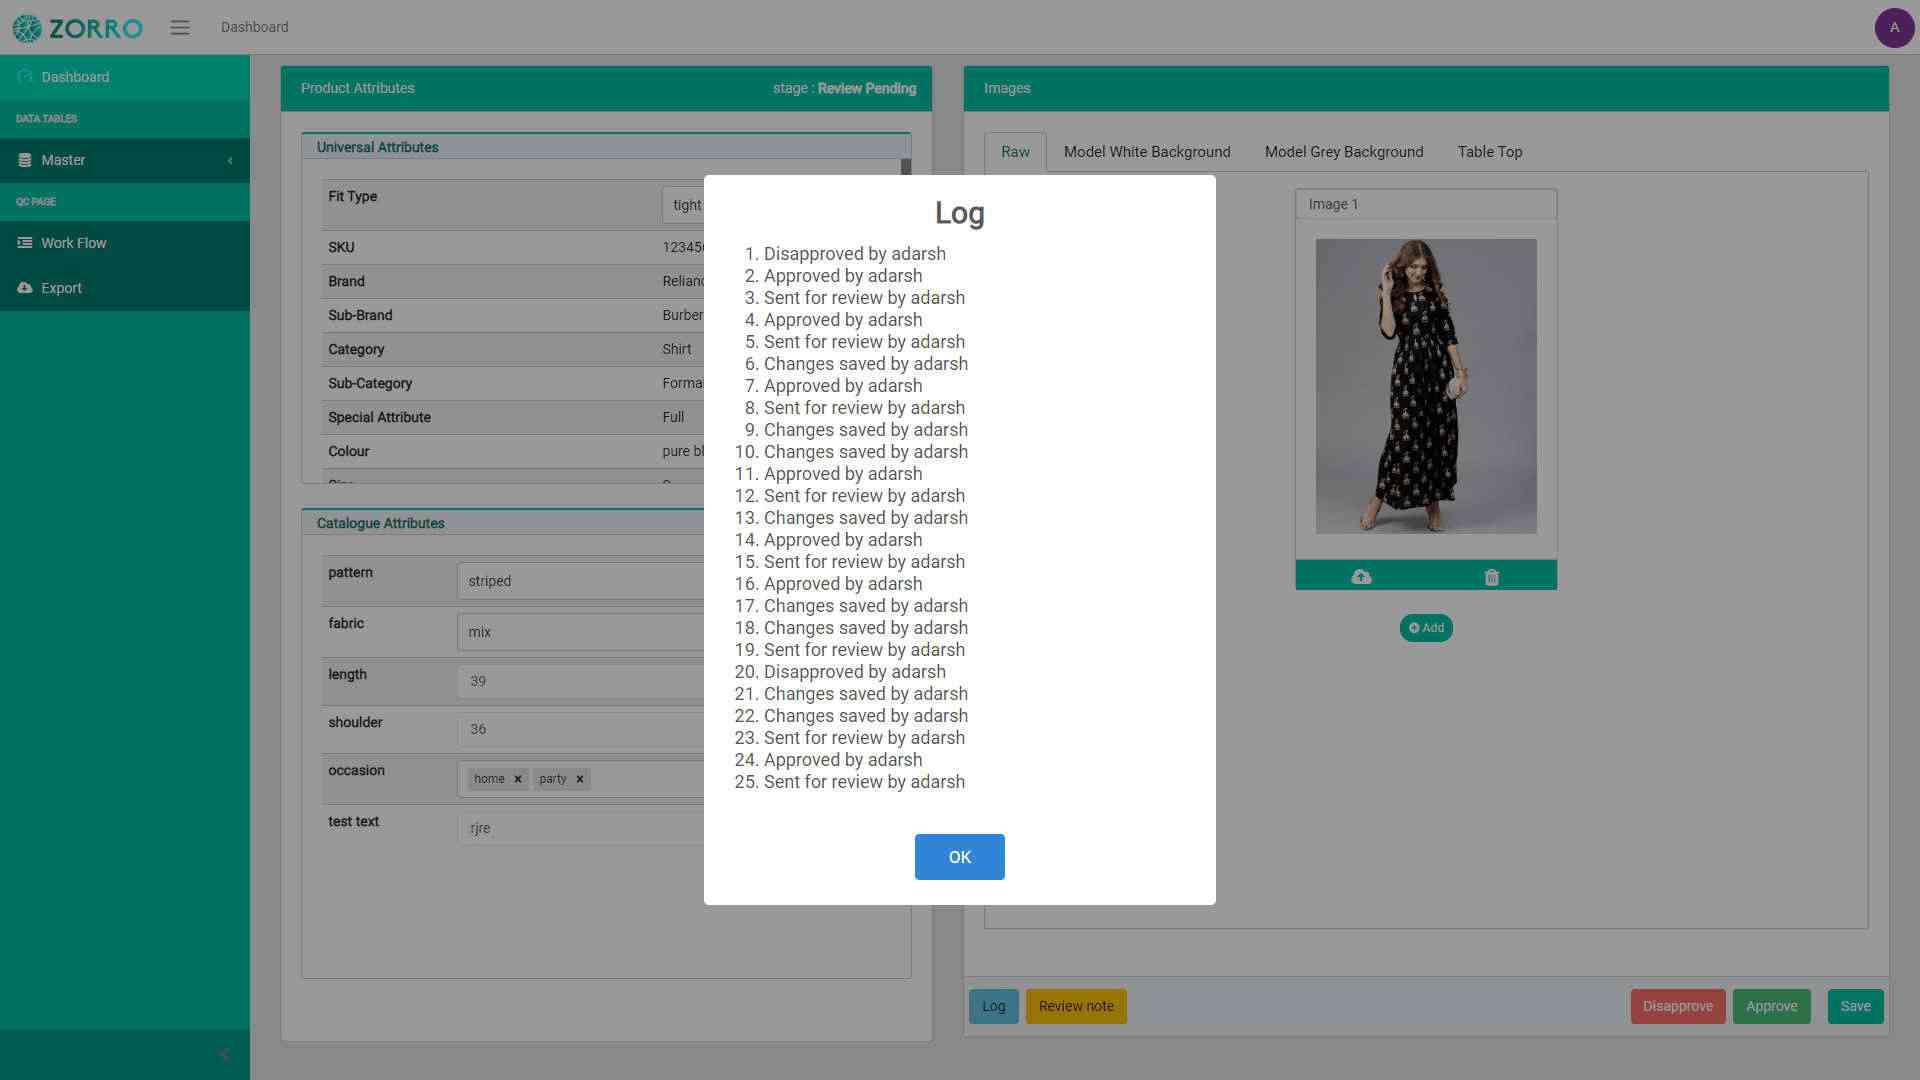The image size is (1920, 1080).
Task: Remove the 'home' occasion tag
Action: click(518, 779)
